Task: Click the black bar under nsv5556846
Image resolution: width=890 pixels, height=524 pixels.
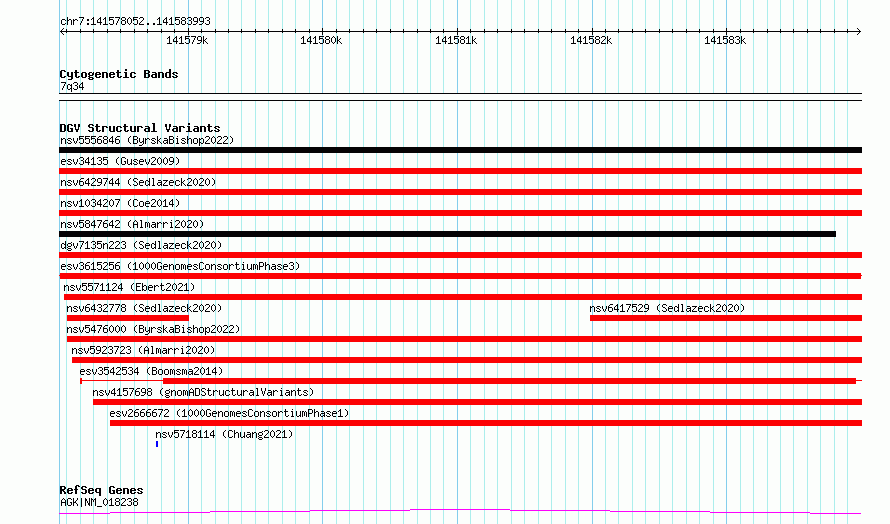Action: pos(460,150)
